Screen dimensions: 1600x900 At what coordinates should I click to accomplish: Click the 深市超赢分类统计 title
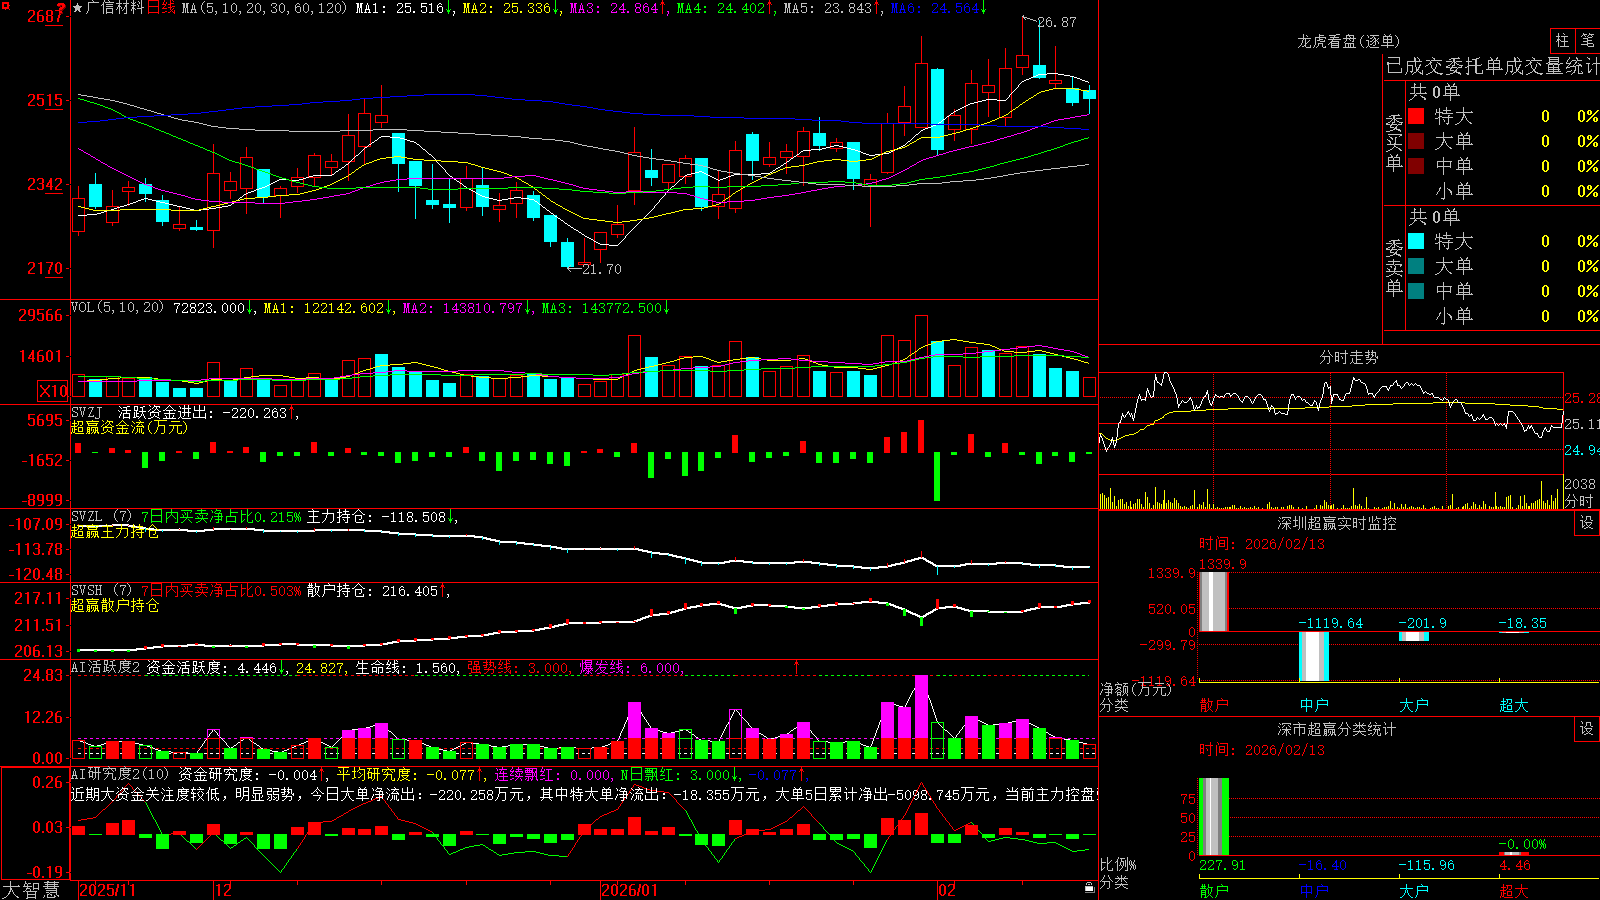click(1337, 729)
